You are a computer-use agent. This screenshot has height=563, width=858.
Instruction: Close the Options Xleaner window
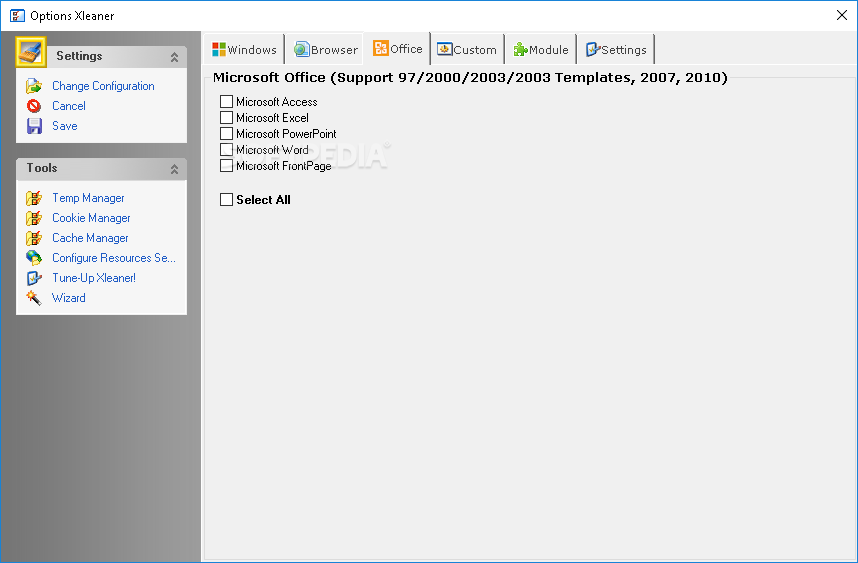pyautogui.click(x=842, y=15)
